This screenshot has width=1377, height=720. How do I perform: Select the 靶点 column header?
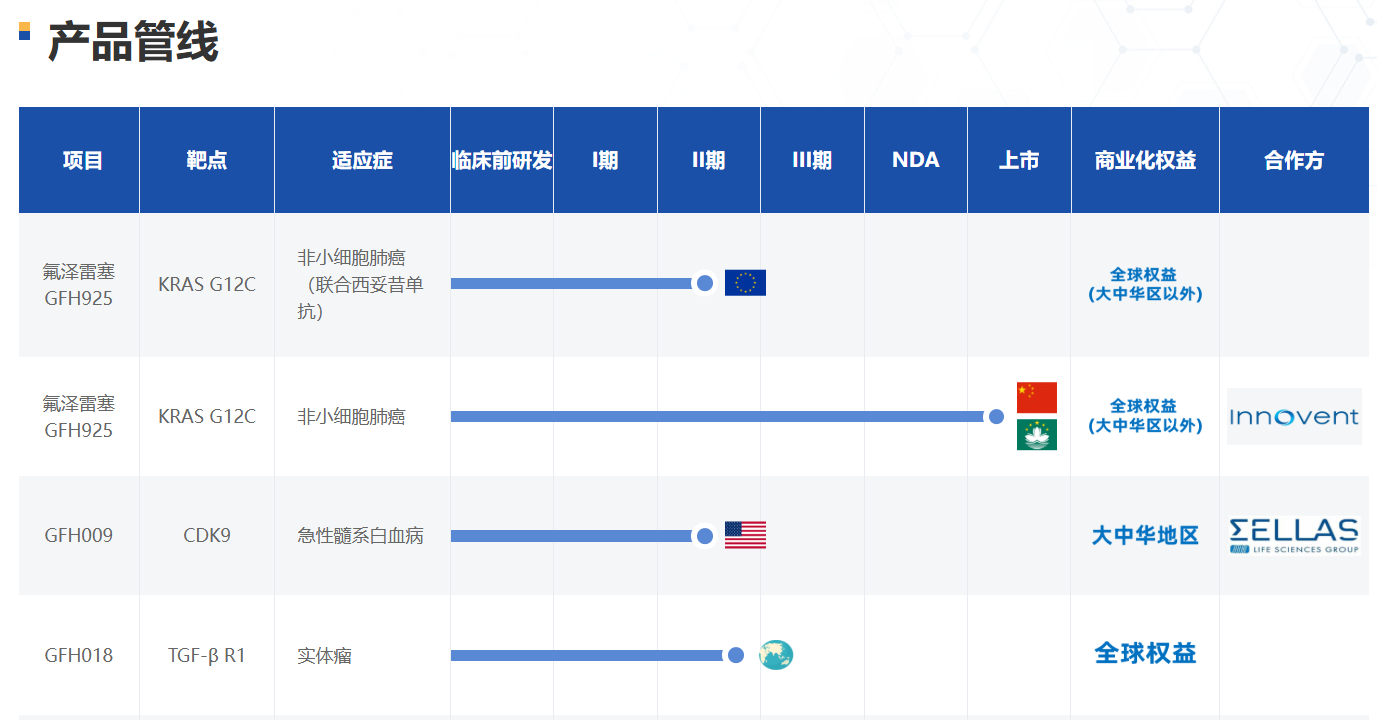click(x=207, y=160)
